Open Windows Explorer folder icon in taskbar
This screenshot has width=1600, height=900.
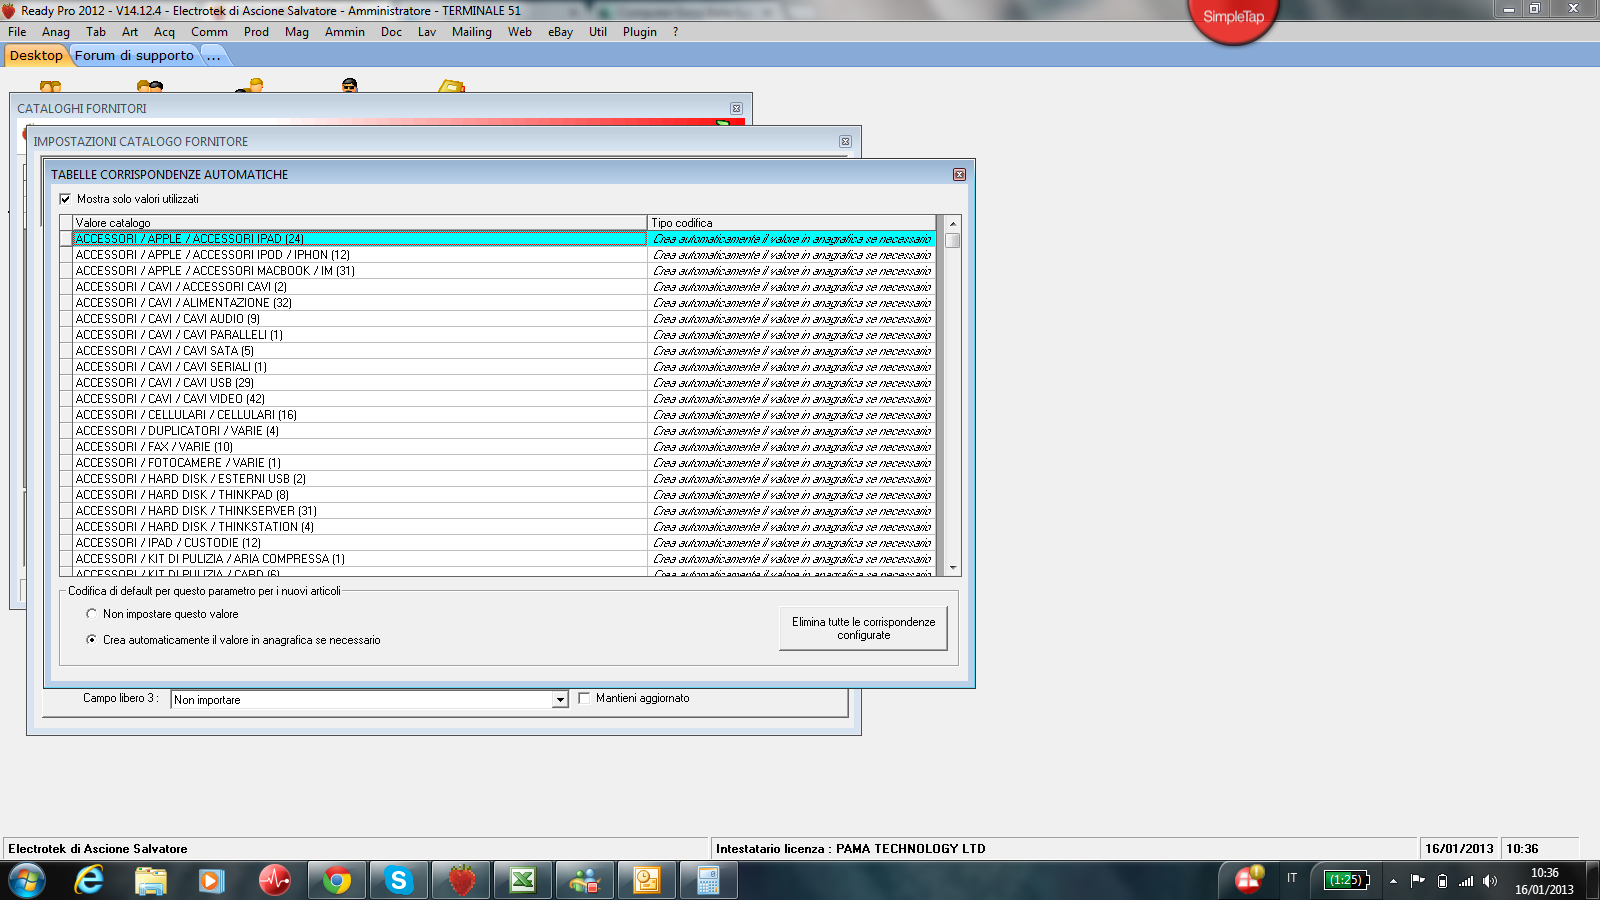click(x=151, y=881)
